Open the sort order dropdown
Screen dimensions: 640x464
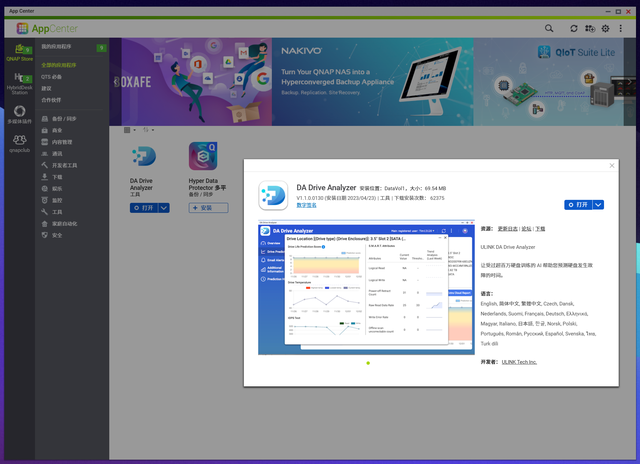(149, 130)
